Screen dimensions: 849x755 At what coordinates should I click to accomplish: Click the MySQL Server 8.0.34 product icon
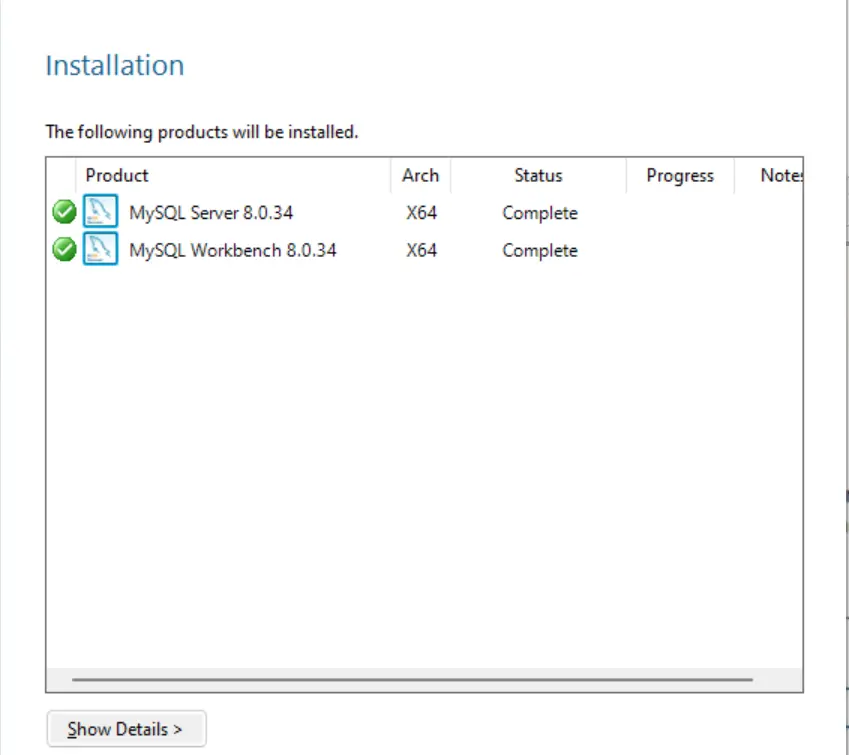pyautogui.click(x=100, y=211)
